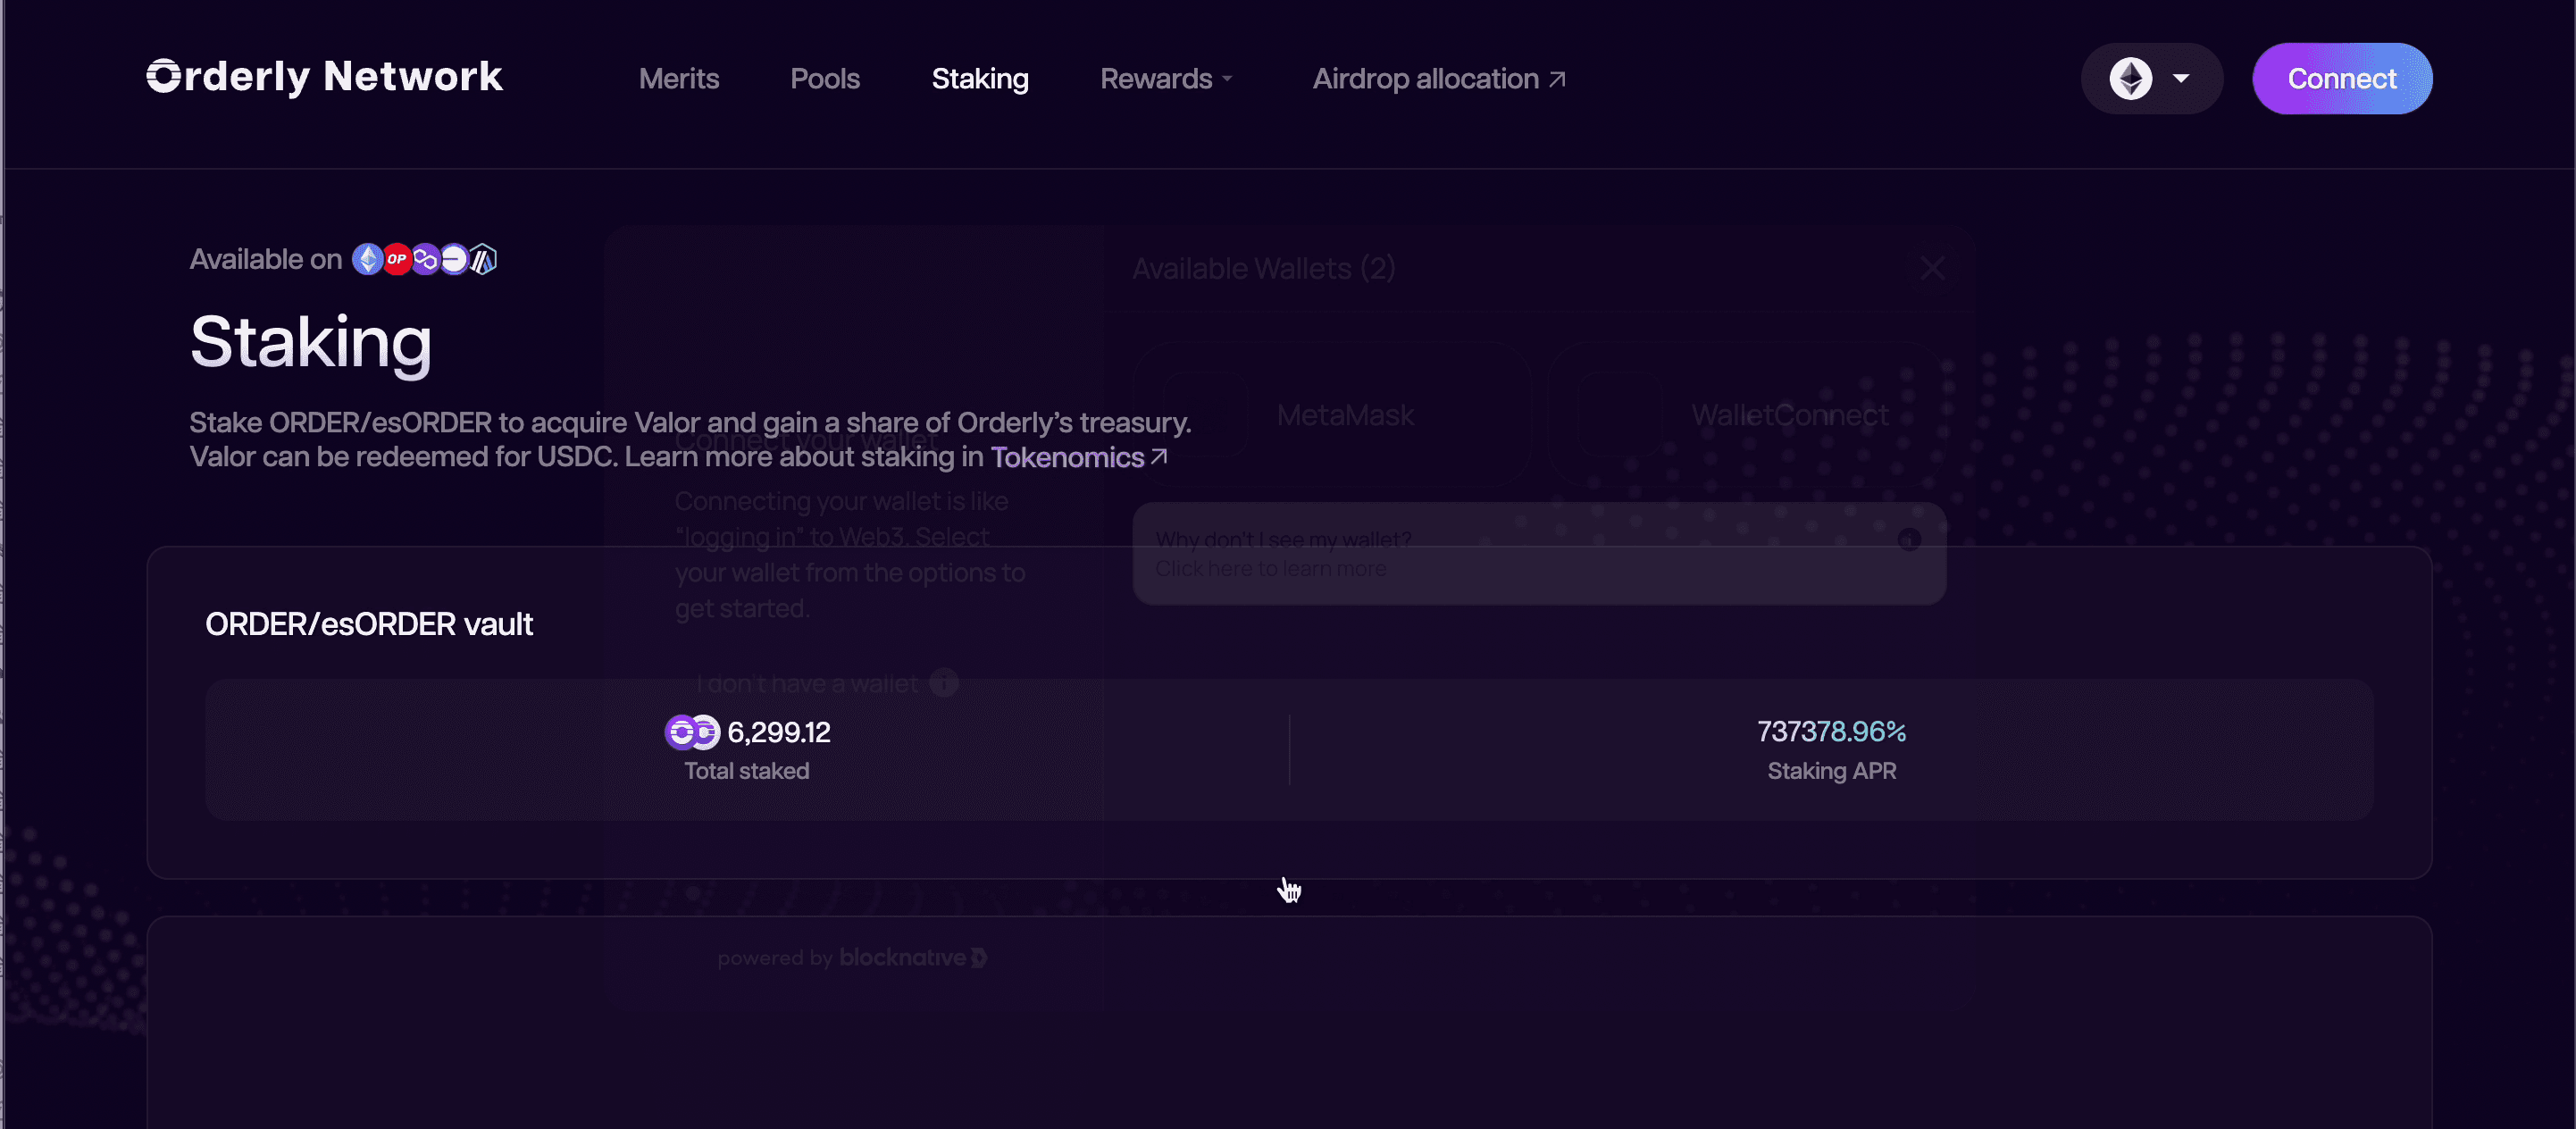The height and width of the screenshot is (1129, 2576).
Task: Click the Connect wallet button
Action: pyautogui.click(x=2342, y=78)
